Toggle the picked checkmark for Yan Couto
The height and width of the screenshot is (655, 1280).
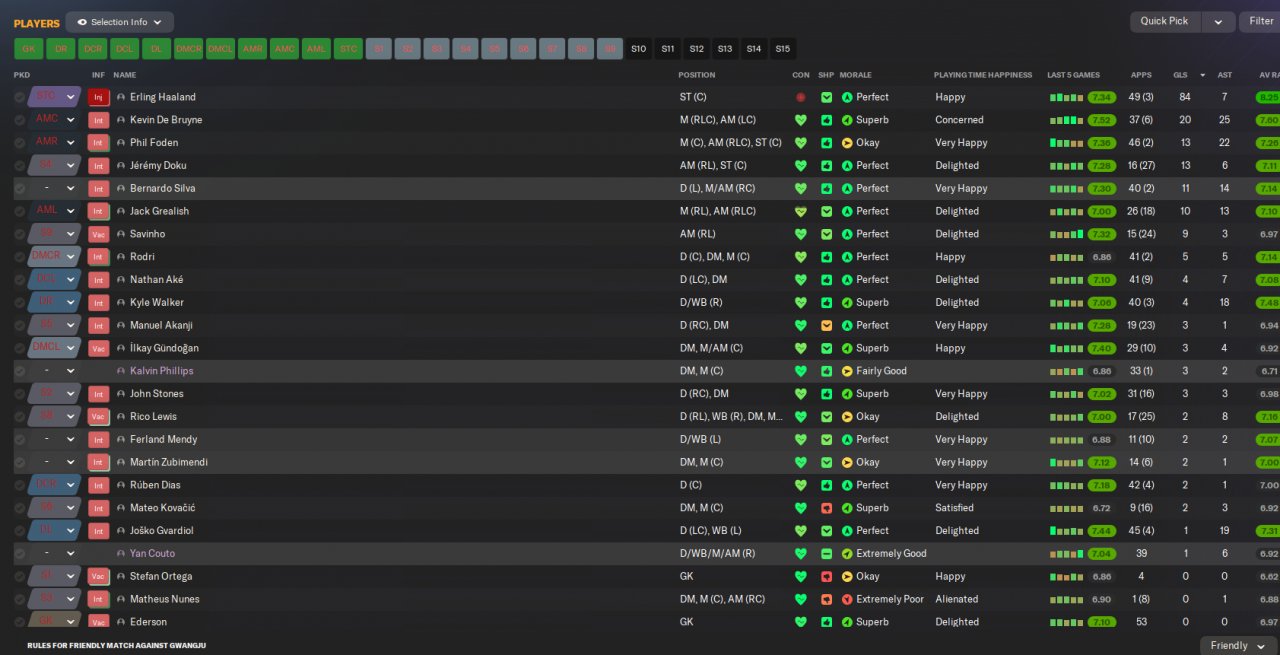[19, 553]
